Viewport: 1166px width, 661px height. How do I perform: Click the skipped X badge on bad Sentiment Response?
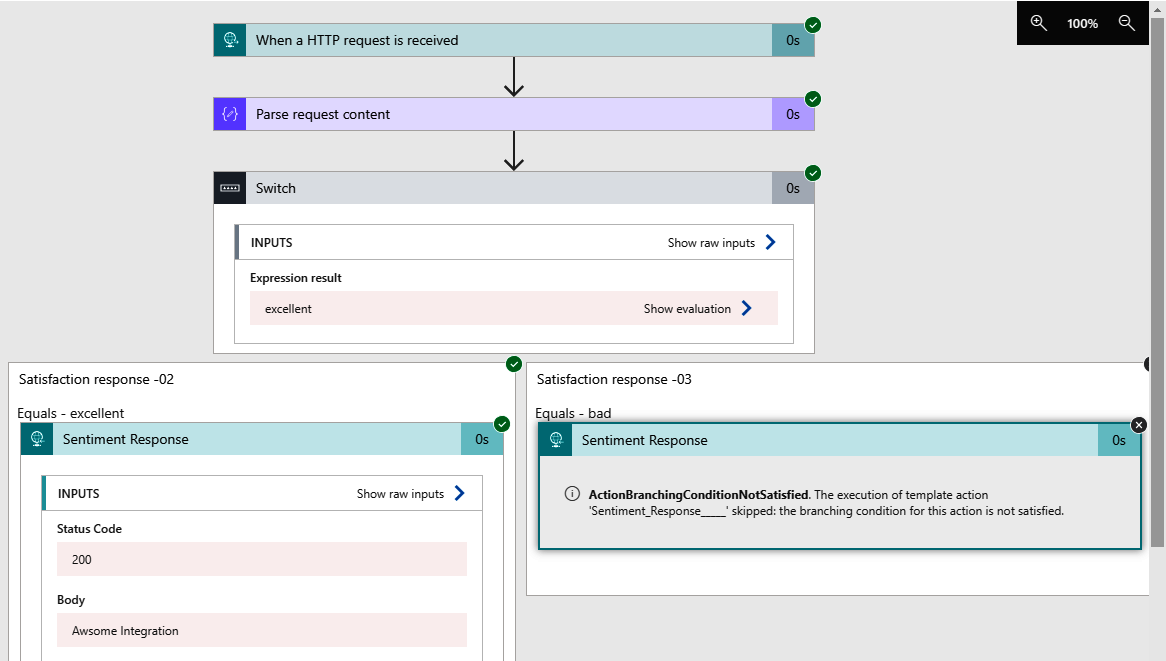click(x=1138, y=425)
